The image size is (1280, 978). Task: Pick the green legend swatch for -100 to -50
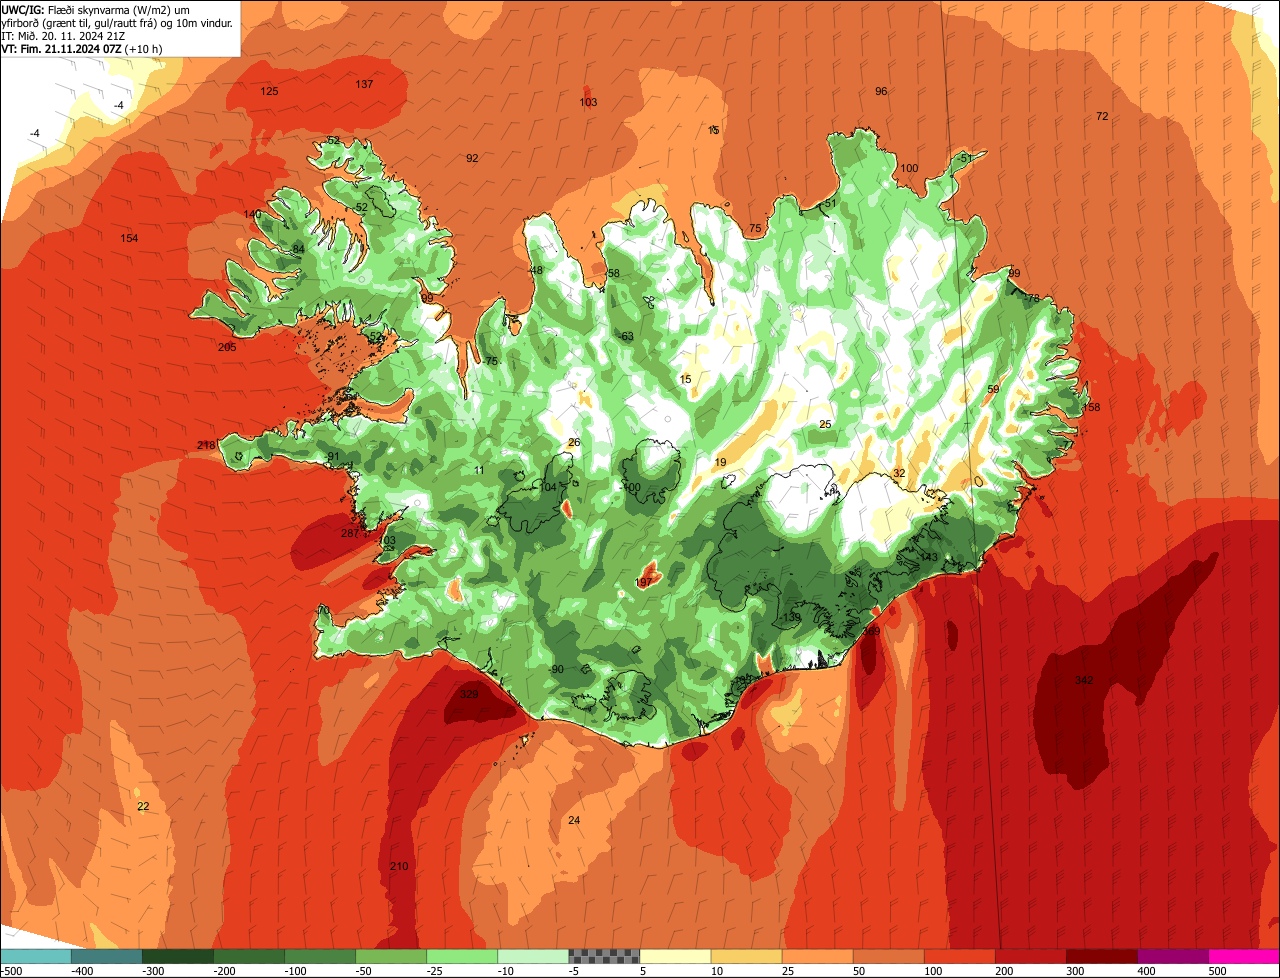[320, 956]
